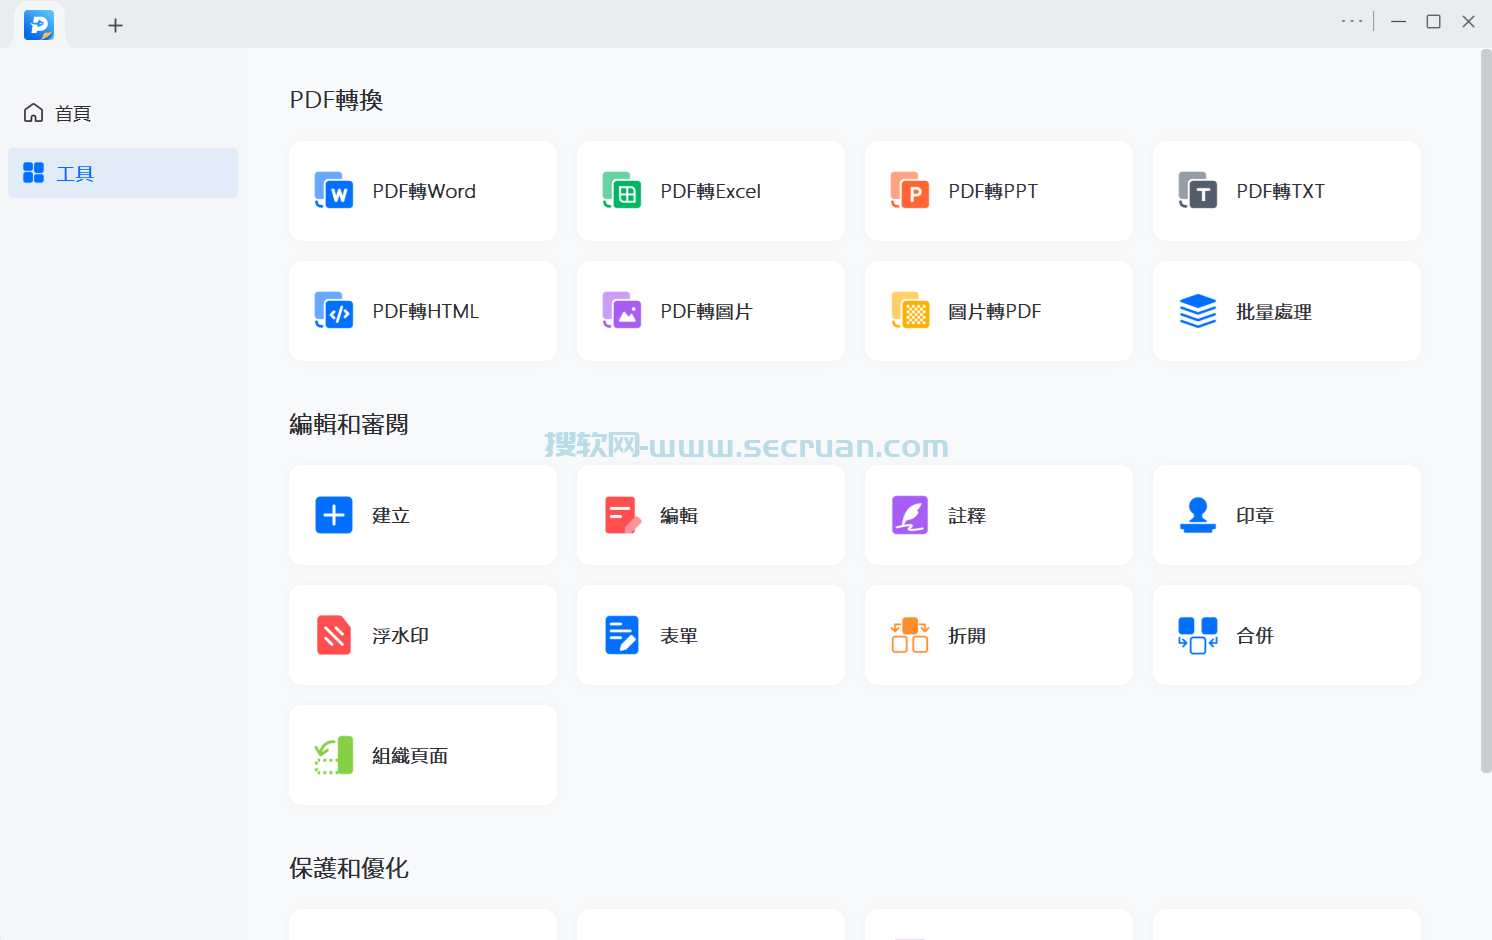Minimize the application window
1492x940 pixels.
(1398, 21)
